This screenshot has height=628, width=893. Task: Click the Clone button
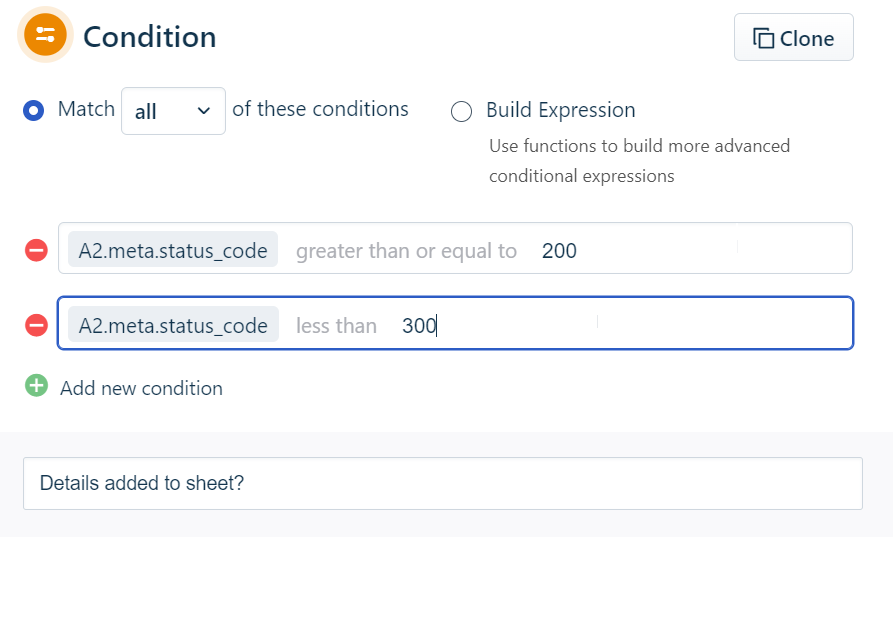[x=793, y=38]
